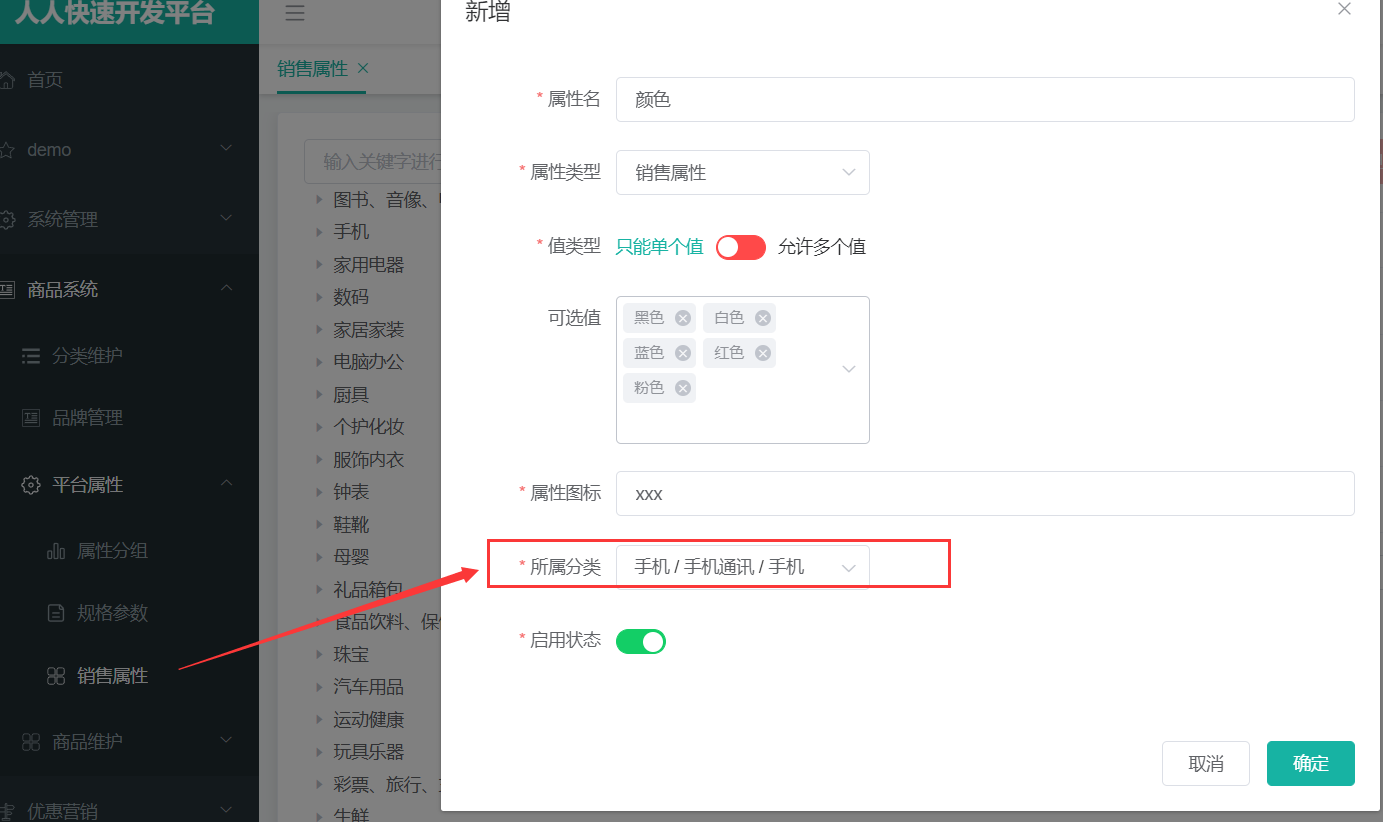Expand the 数码 tree node arrow
1383x822 pixels.
click(x=320, y=297)
